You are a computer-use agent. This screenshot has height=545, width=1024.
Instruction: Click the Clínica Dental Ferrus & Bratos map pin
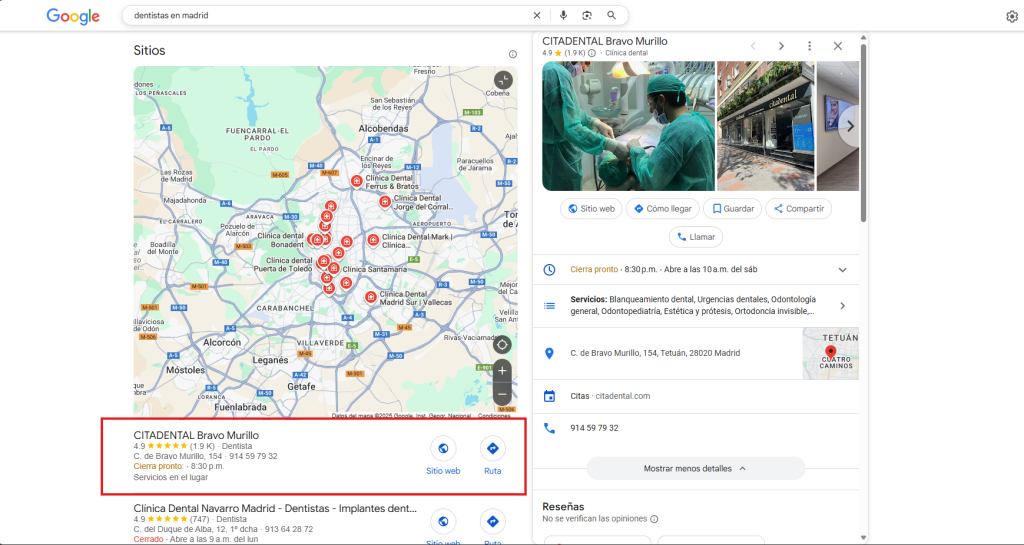[x=357, y=181]
